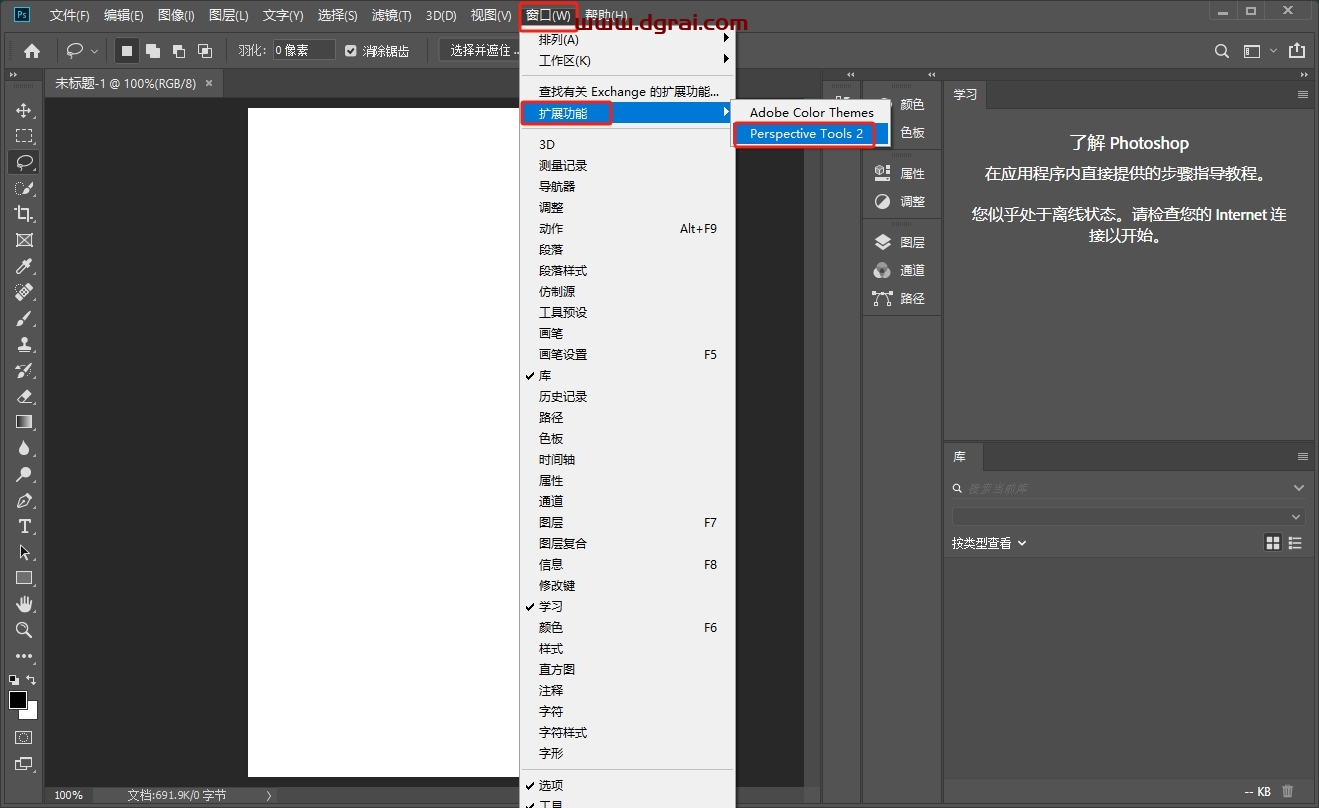Click 查找有关 Exchange 的扩展功能 entry
This screenshot has width=1319, height=808.
(x=627, y=92)
